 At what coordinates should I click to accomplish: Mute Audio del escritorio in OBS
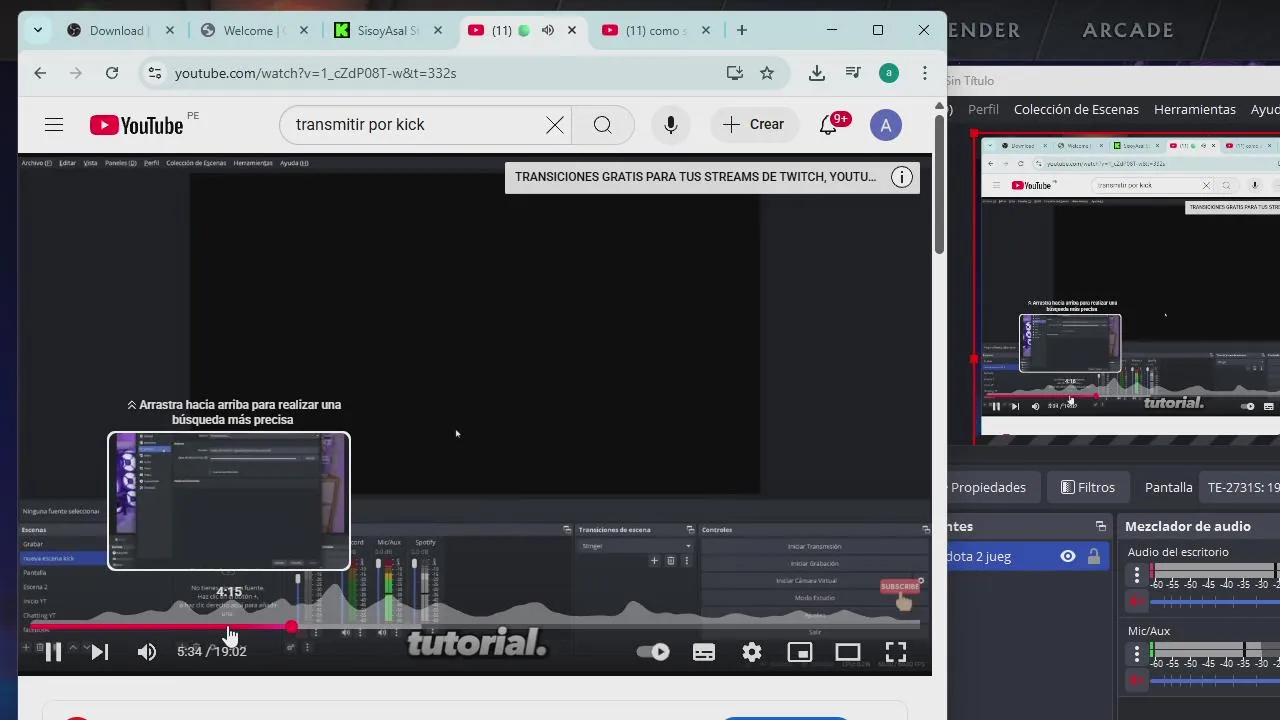(1137, 601)
